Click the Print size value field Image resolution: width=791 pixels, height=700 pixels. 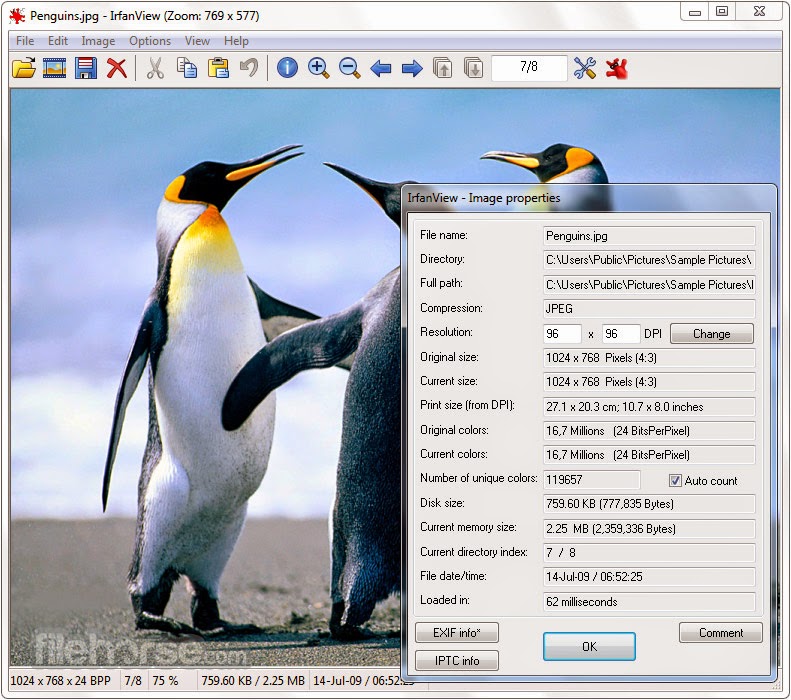[649, 407]
